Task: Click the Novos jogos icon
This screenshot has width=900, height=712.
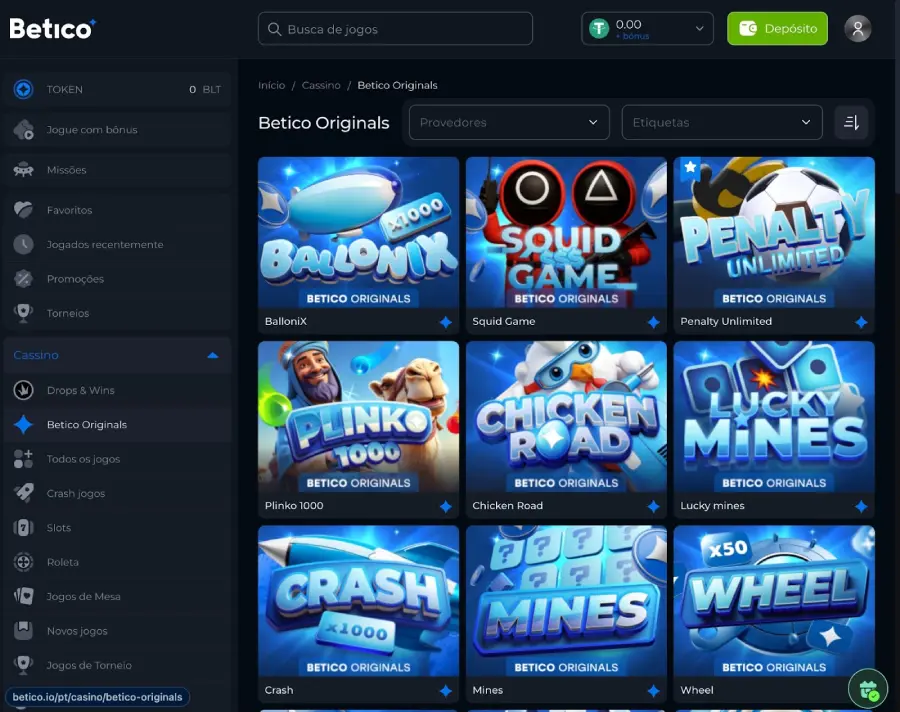Action: 24,630
